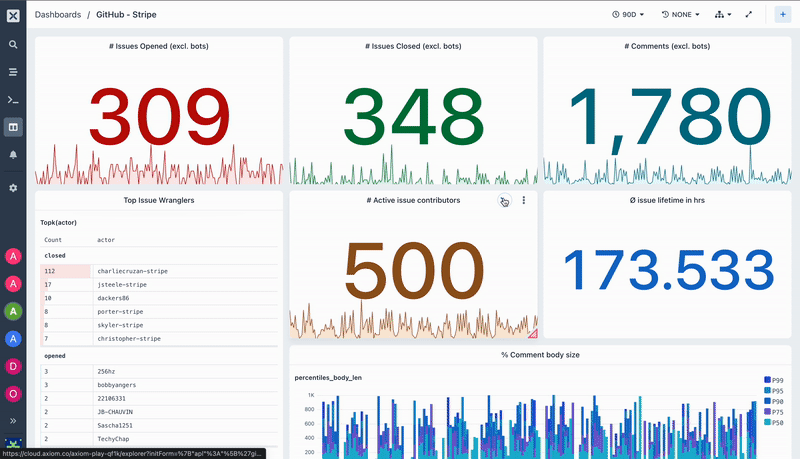
Task: Click the 112 count cell
Action: pyautogui.click(x=66, y=271)
